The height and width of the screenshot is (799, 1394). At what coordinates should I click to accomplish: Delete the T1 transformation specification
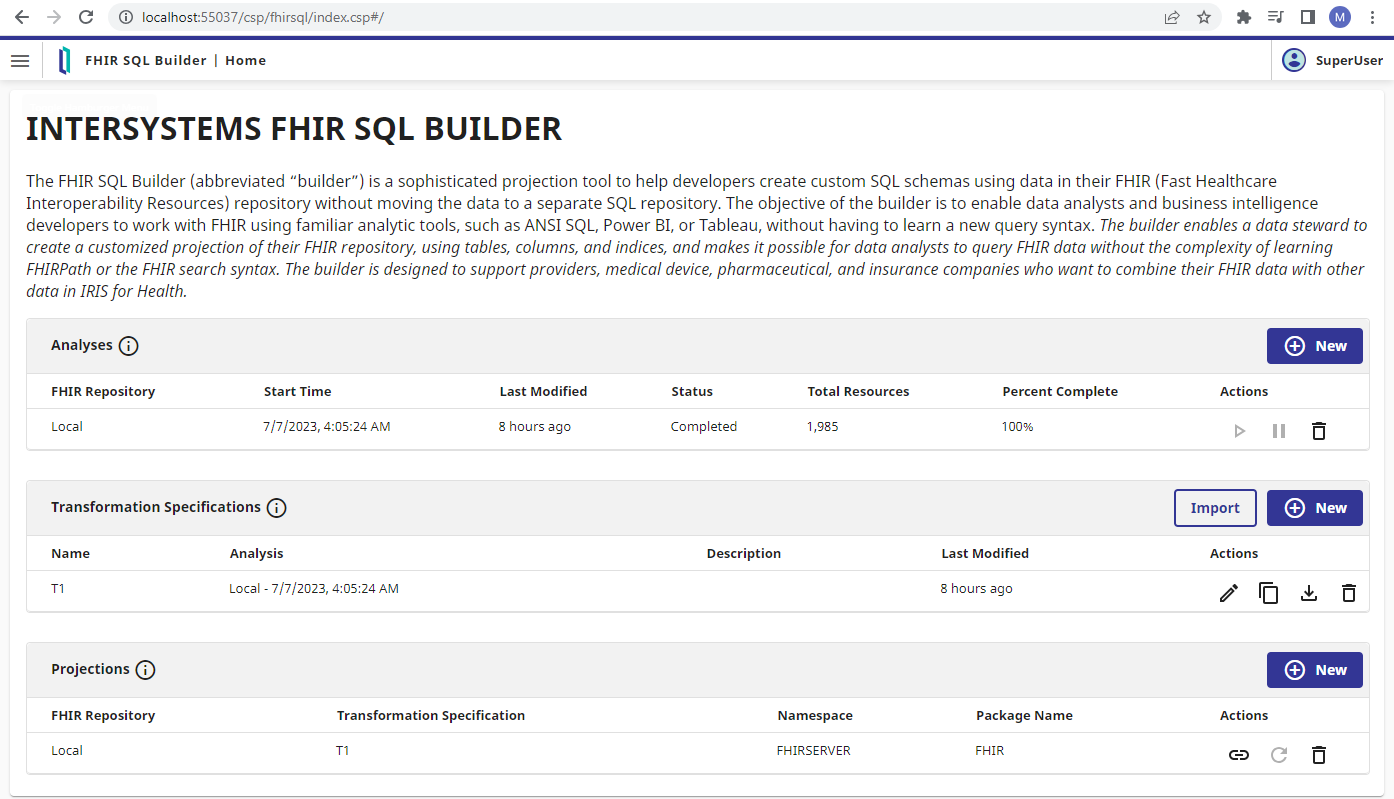(x=1348, y=593)
